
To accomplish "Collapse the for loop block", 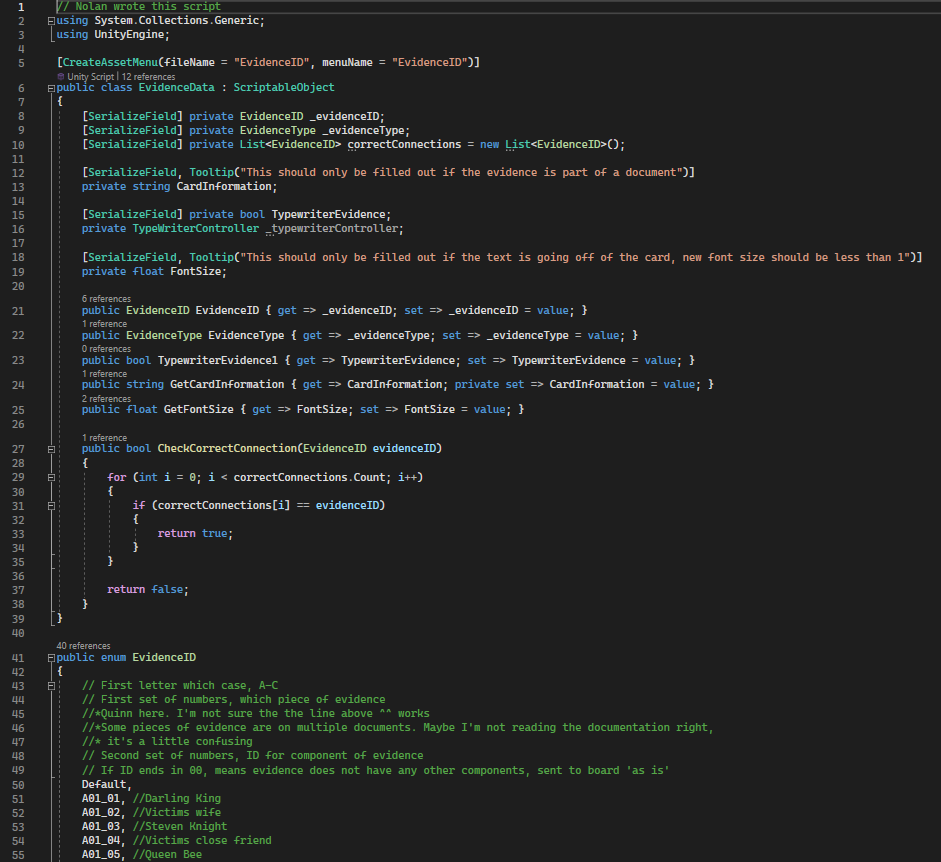I will [51, 478].
